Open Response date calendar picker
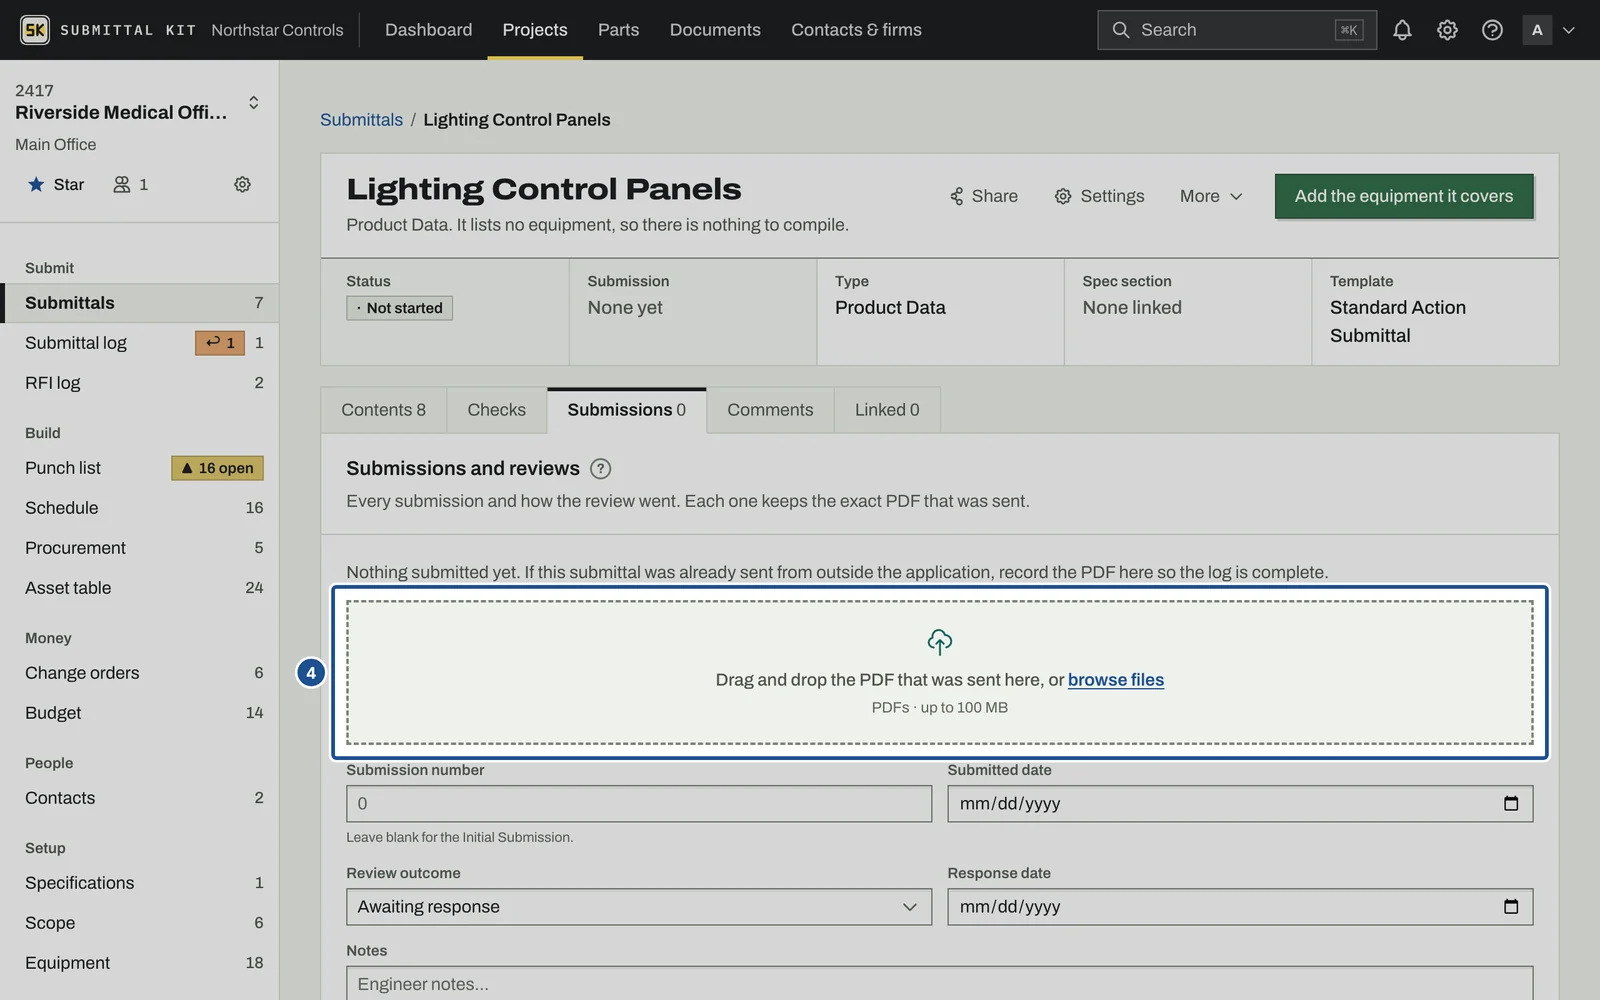 pos(1511,906)
